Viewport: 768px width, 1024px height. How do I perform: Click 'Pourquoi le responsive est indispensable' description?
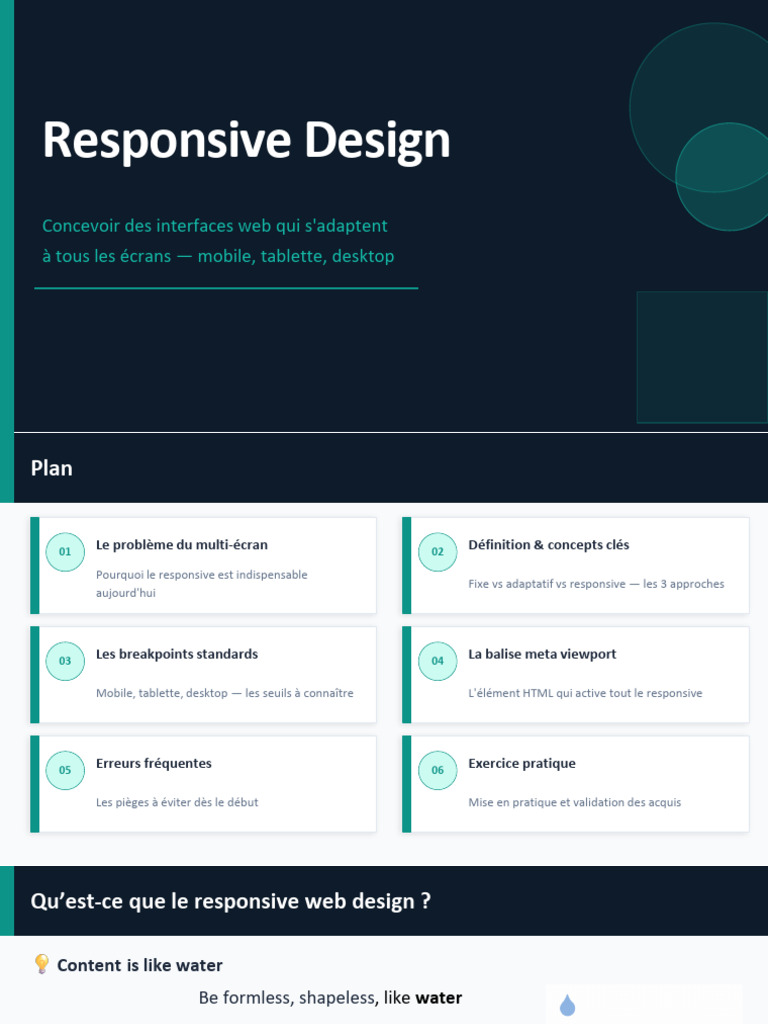point(201,584)
